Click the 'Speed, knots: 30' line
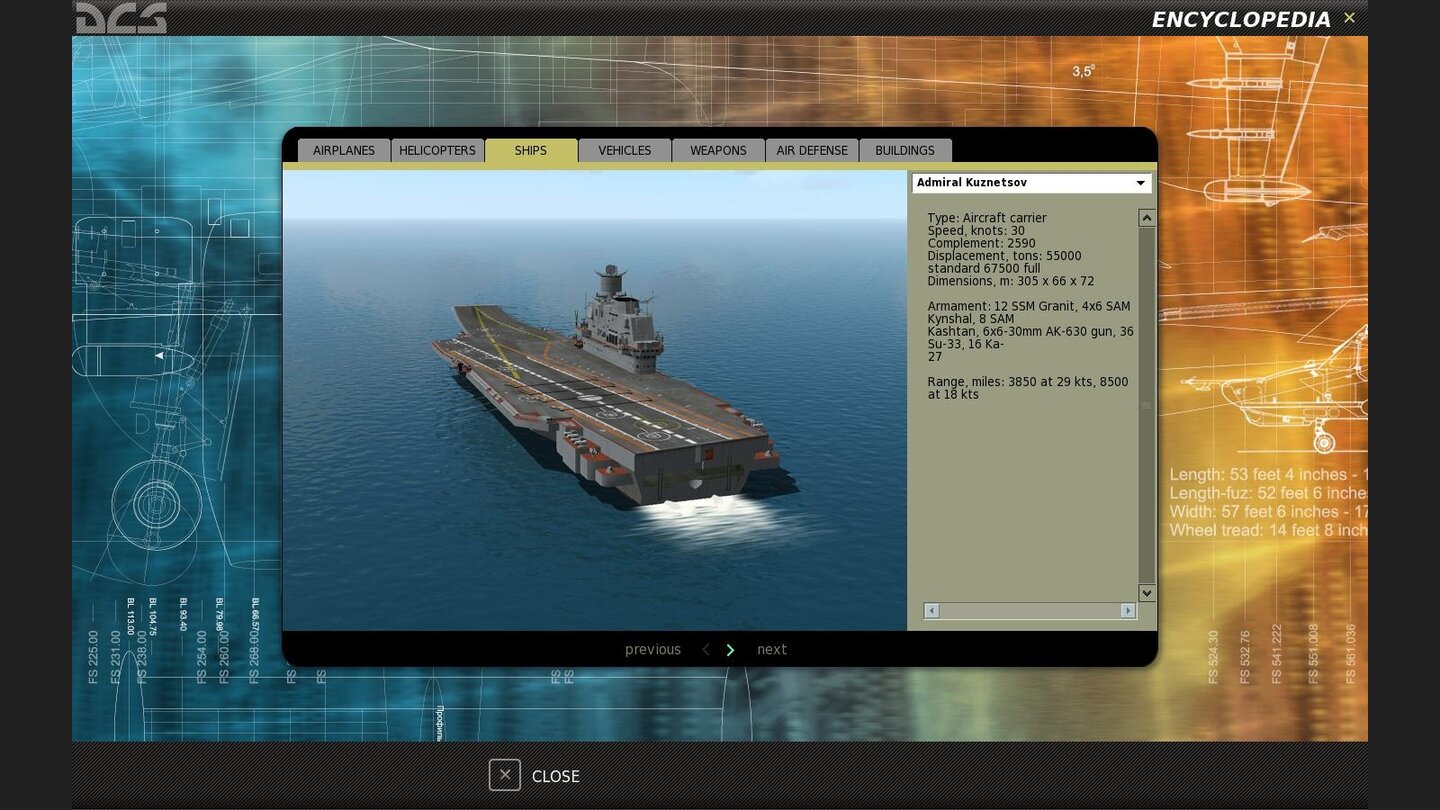This screenshot has height=810, width=1440. click(x=976, y=231)
